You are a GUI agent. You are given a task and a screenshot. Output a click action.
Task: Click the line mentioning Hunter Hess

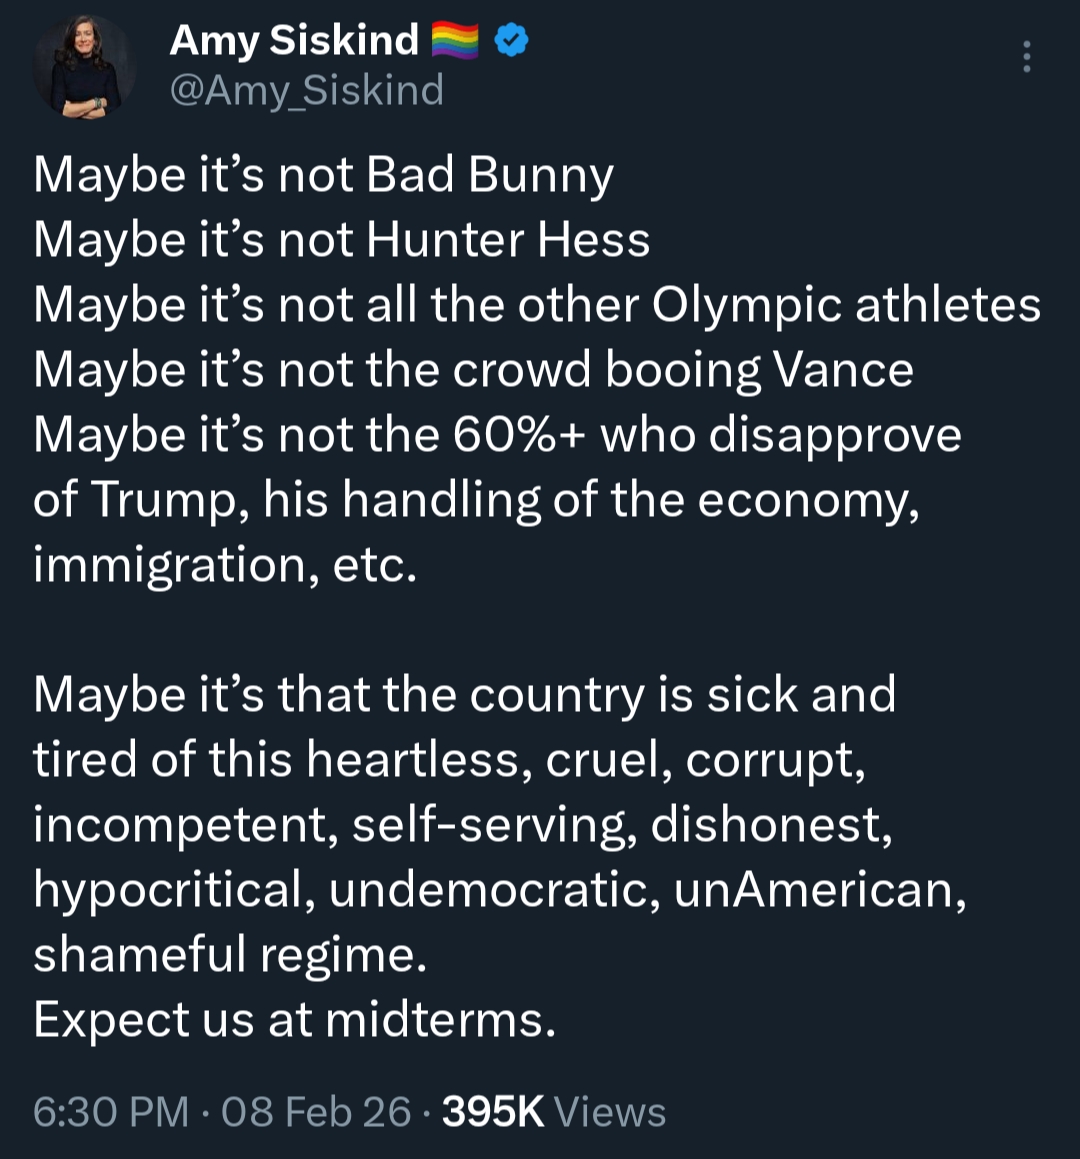coord(341,240)
